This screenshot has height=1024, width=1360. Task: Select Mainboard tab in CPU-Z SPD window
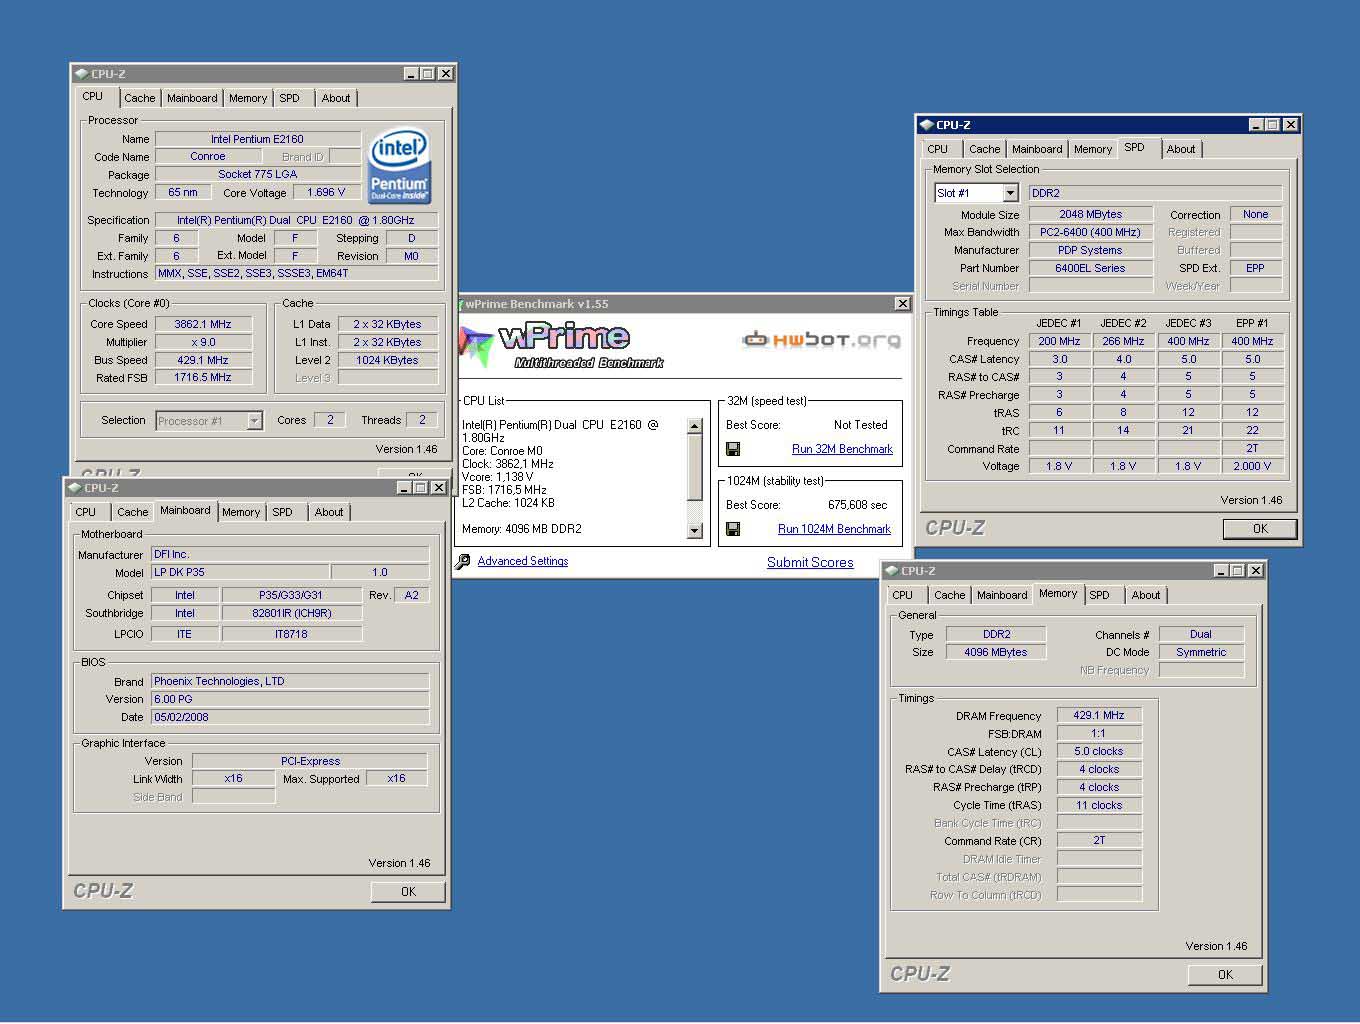(1037, 149)
